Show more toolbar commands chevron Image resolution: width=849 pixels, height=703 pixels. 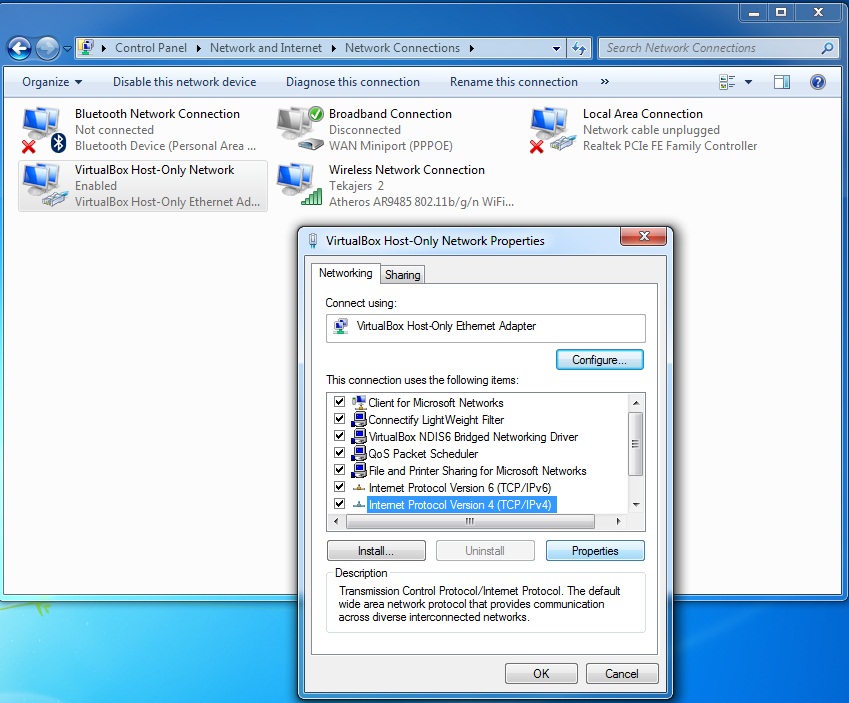click(605, 82)
